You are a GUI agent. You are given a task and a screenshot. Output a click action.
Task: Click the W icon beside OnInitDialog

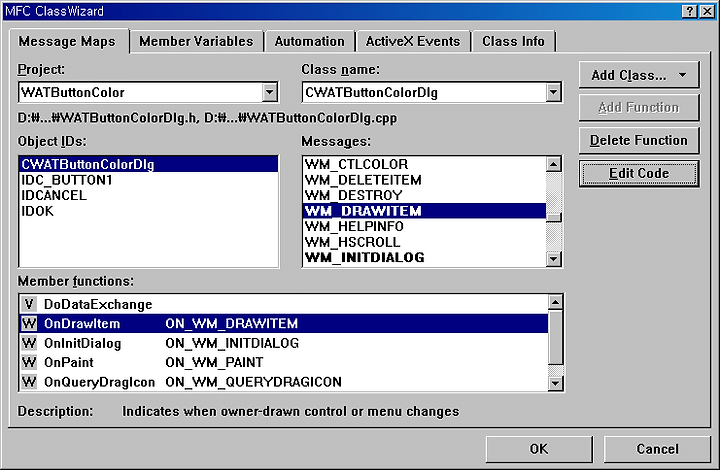29,343
